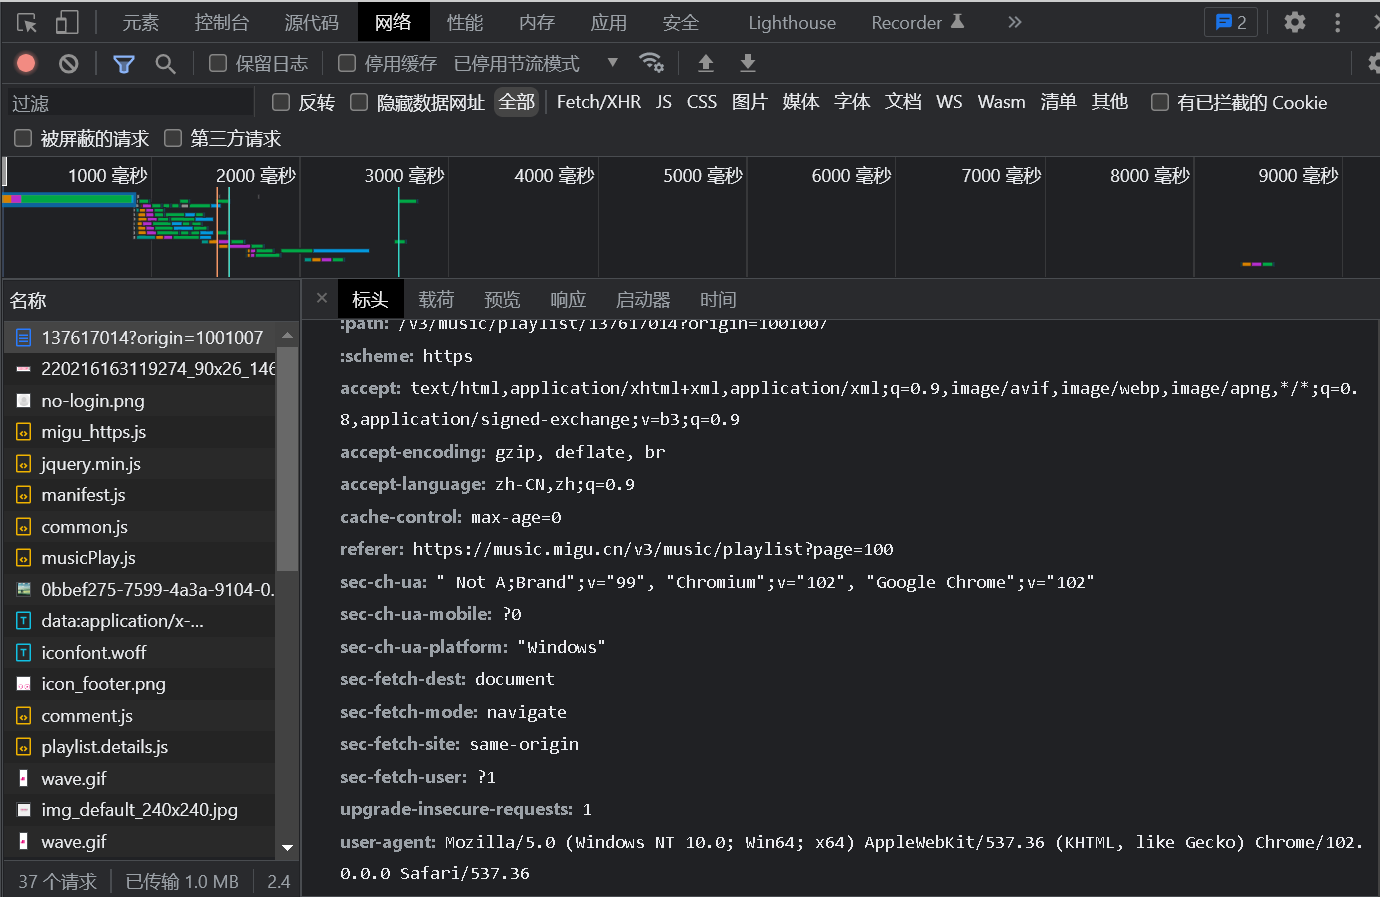
Task: Filter requests by Fetch/XHR
Action: pos(598,102)
